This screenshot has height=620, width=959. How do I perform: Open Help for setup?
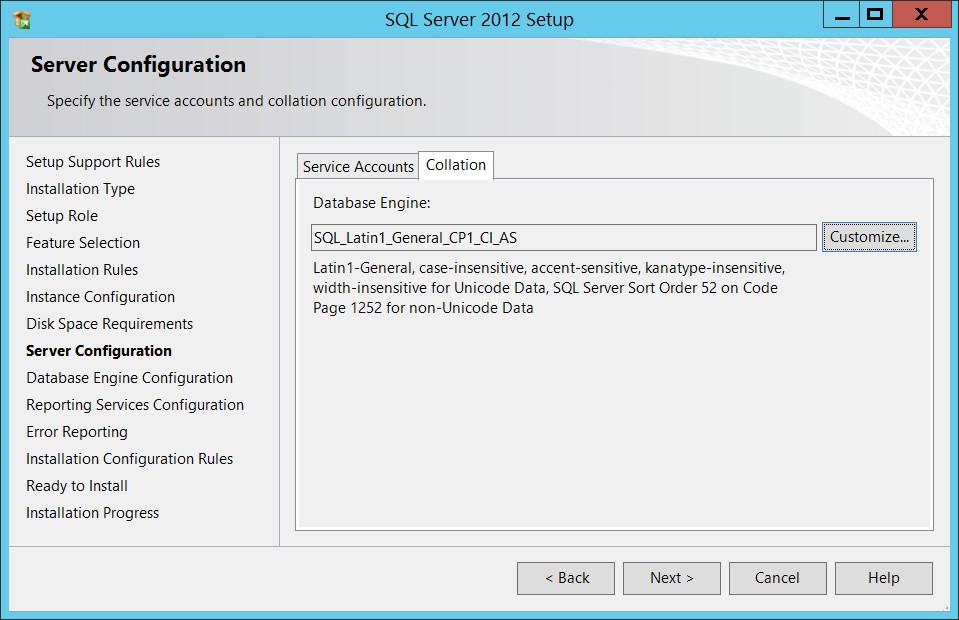pyautogui.click(x=884, y=578)
